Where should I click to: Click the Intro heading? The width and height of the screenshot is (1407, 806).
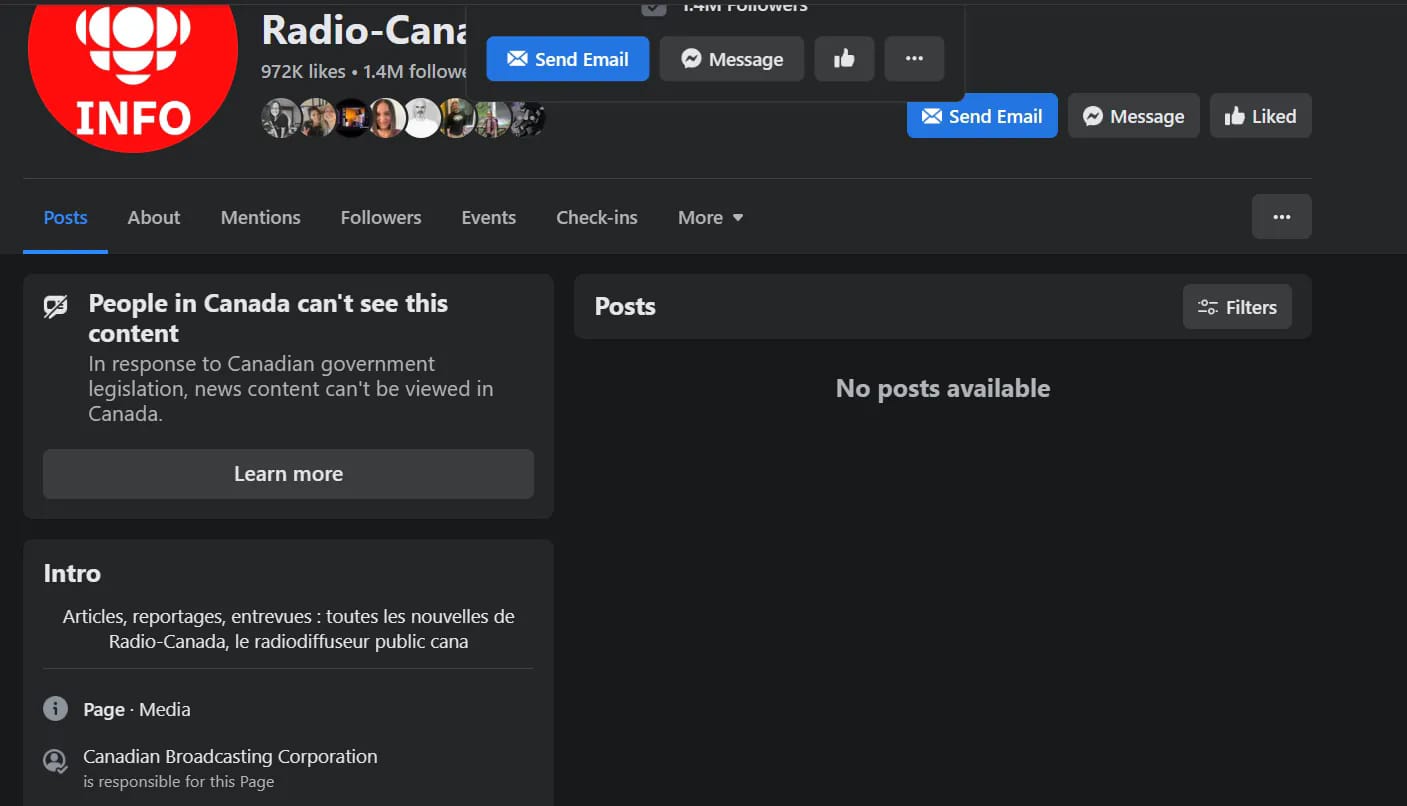pyautogui.click(x=72, y=573)
